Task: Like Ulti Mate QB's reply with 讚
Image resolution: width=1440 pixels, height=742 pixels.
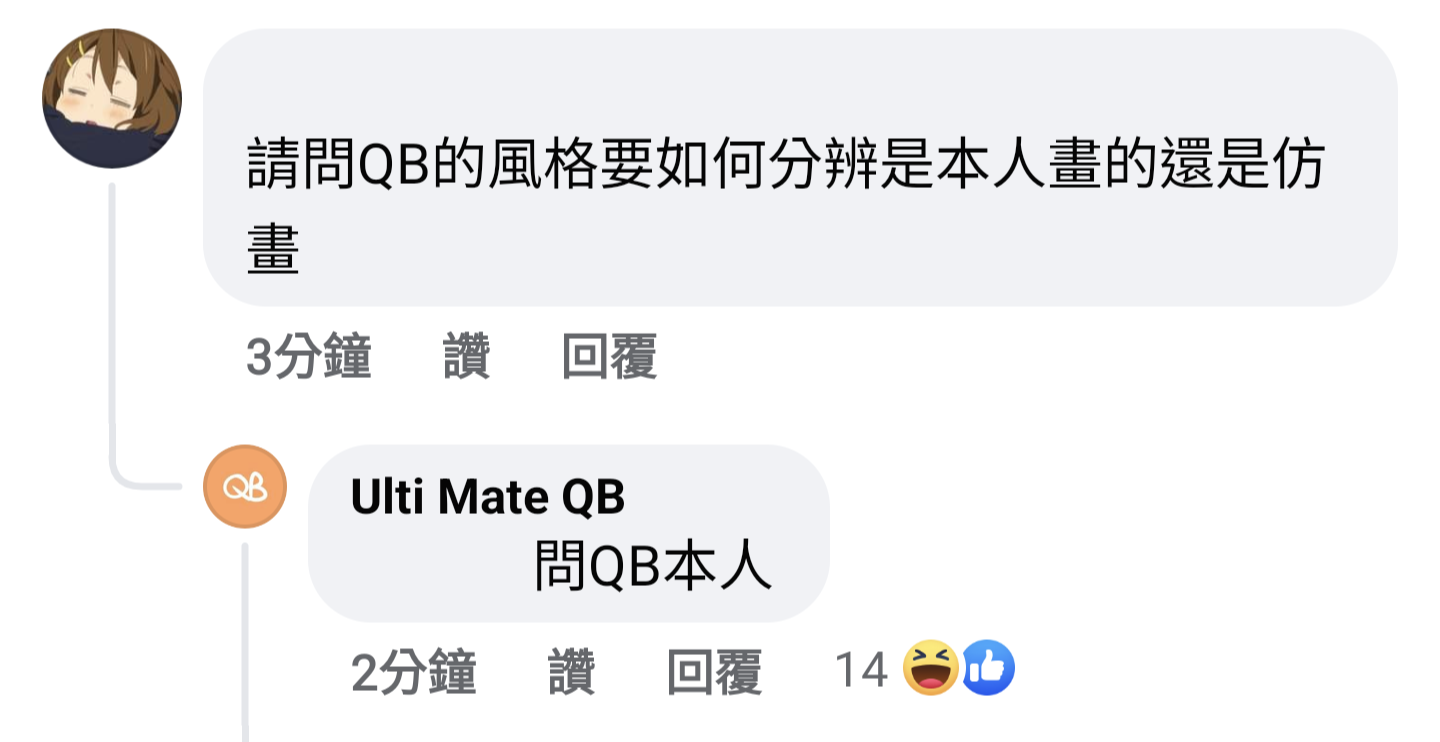Action: click(572, 671)
